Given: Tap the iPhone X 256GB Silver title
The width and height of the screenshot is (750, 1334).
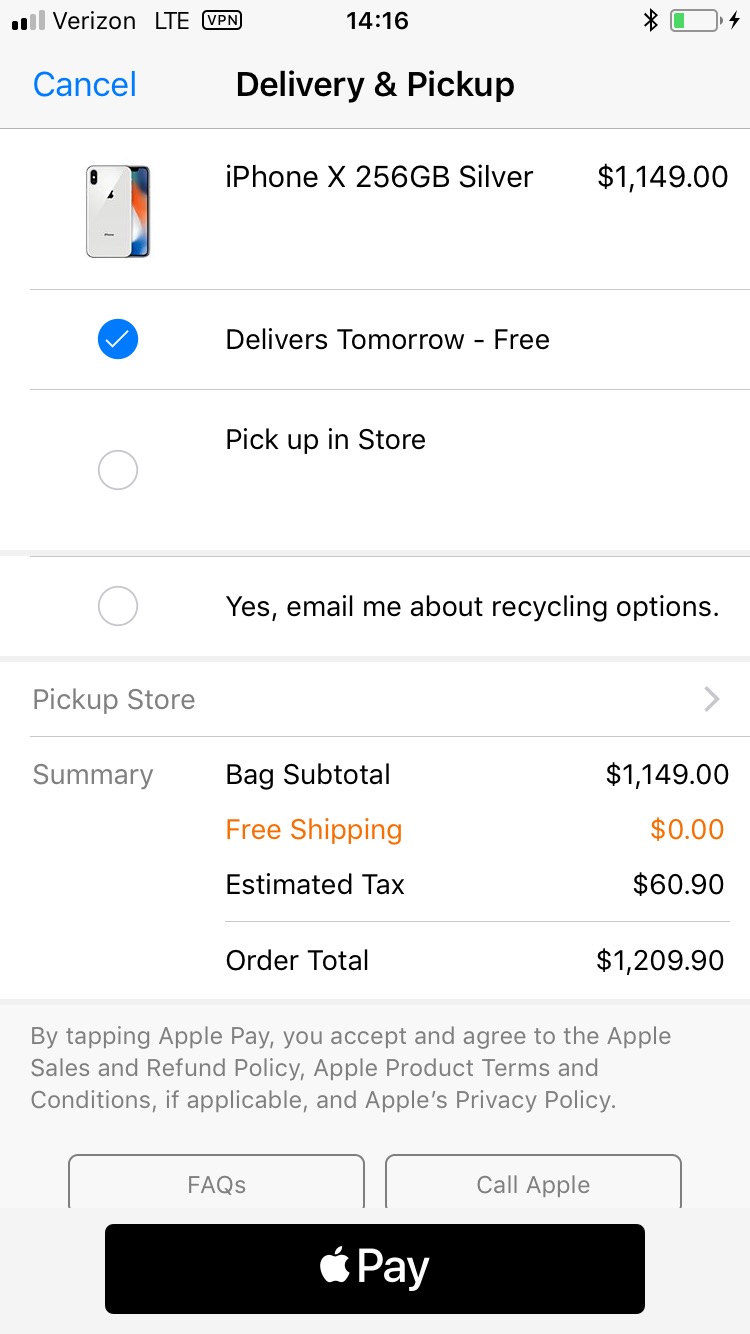Looking at the screenshot, I should (x=379, y=177).
